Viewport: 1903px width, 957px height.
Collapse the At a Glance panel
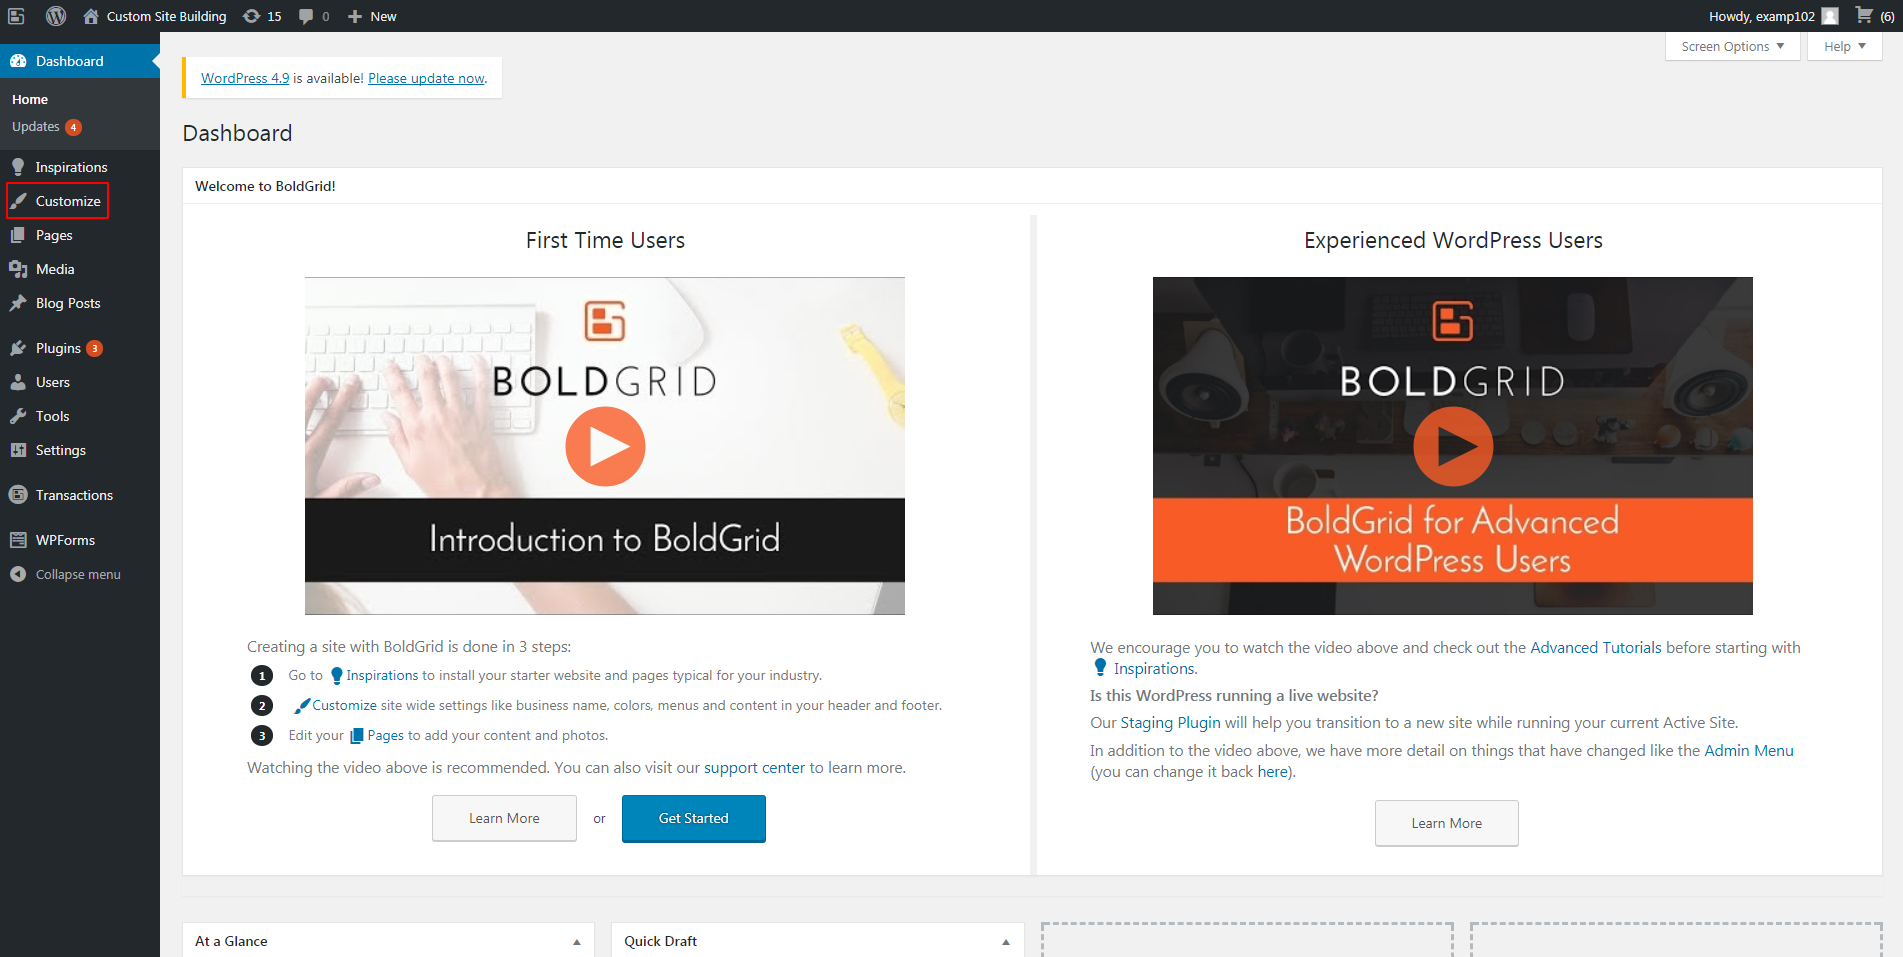pyautogui.click(x=576, y=942)
